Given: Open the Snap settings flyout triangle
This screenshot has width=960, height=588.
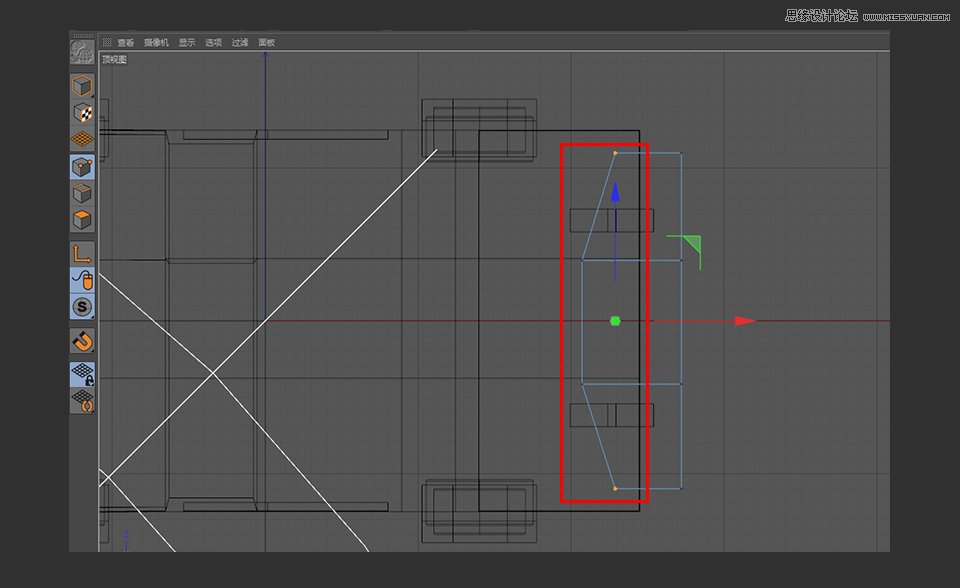Looking at the screenshot, I should click(91, 317).
